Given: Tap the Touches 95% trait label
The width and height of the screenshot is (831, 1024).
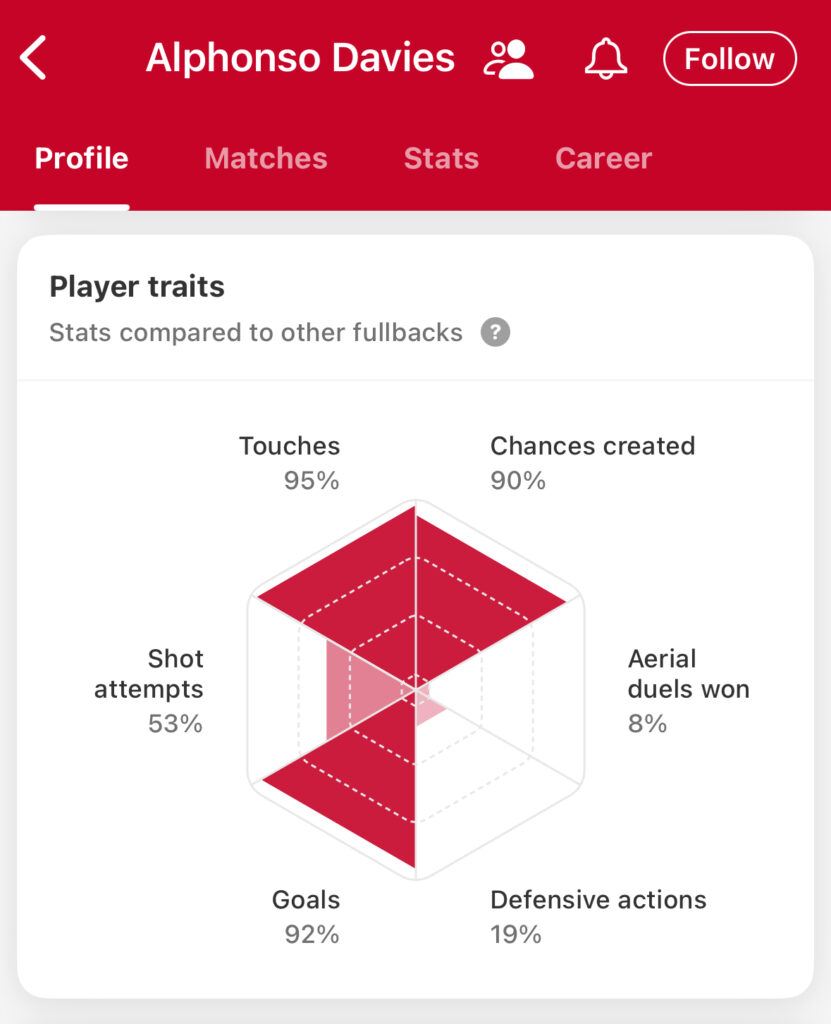Looking at the screenshot, I should tap(289, 463).
